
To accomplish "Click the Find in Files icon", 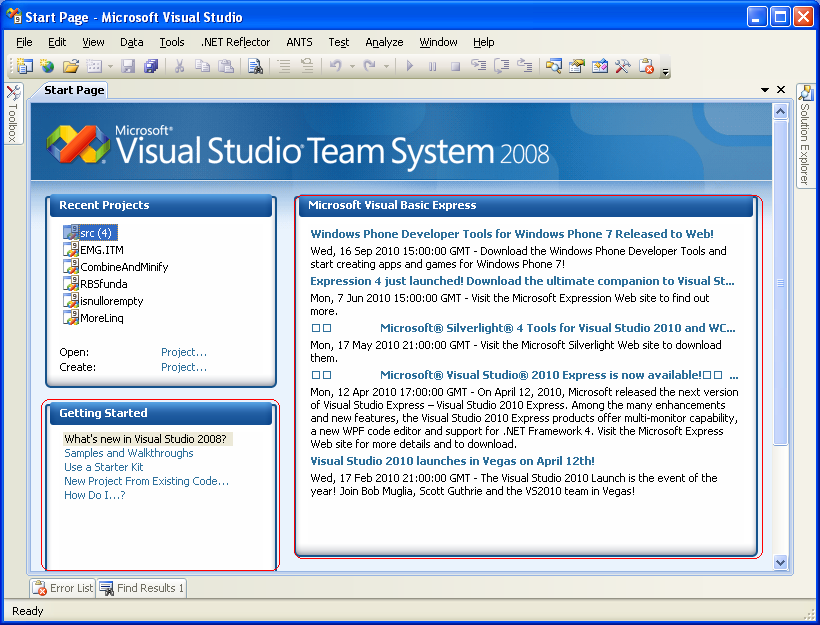I will 255,66.
